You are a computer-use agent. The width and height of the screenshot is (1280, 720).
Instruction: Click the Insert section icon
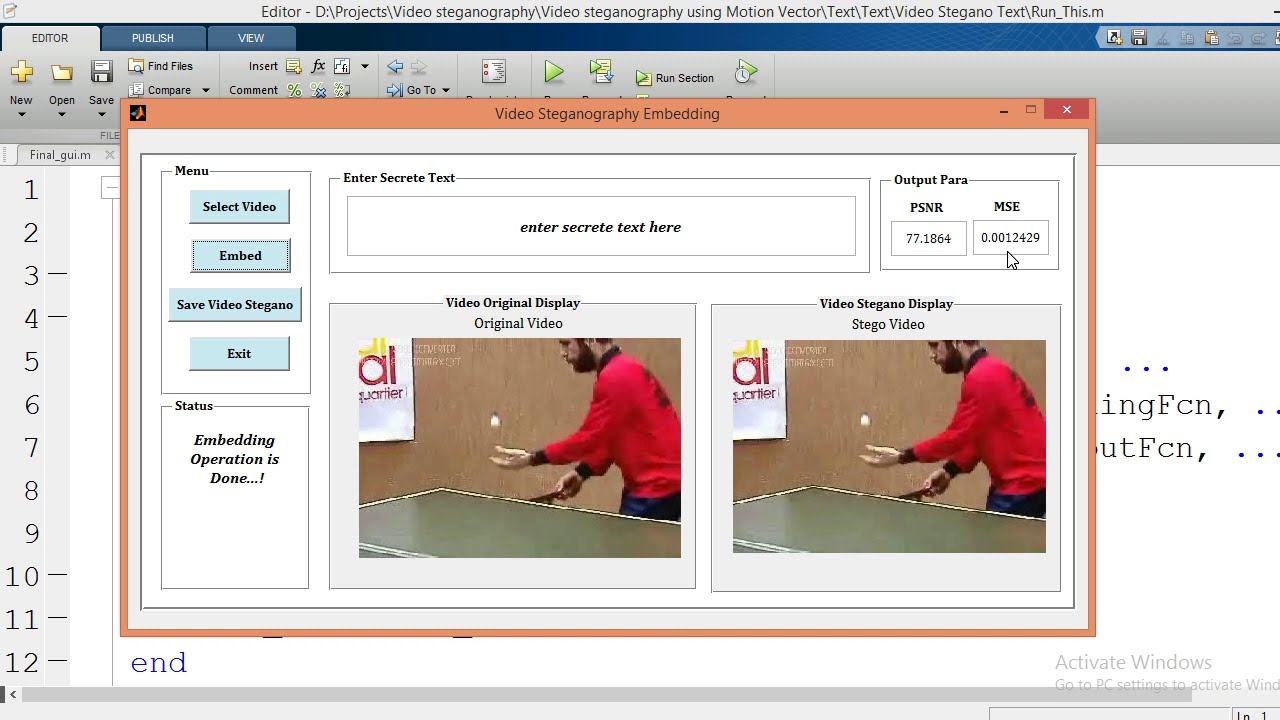point(293,66)
